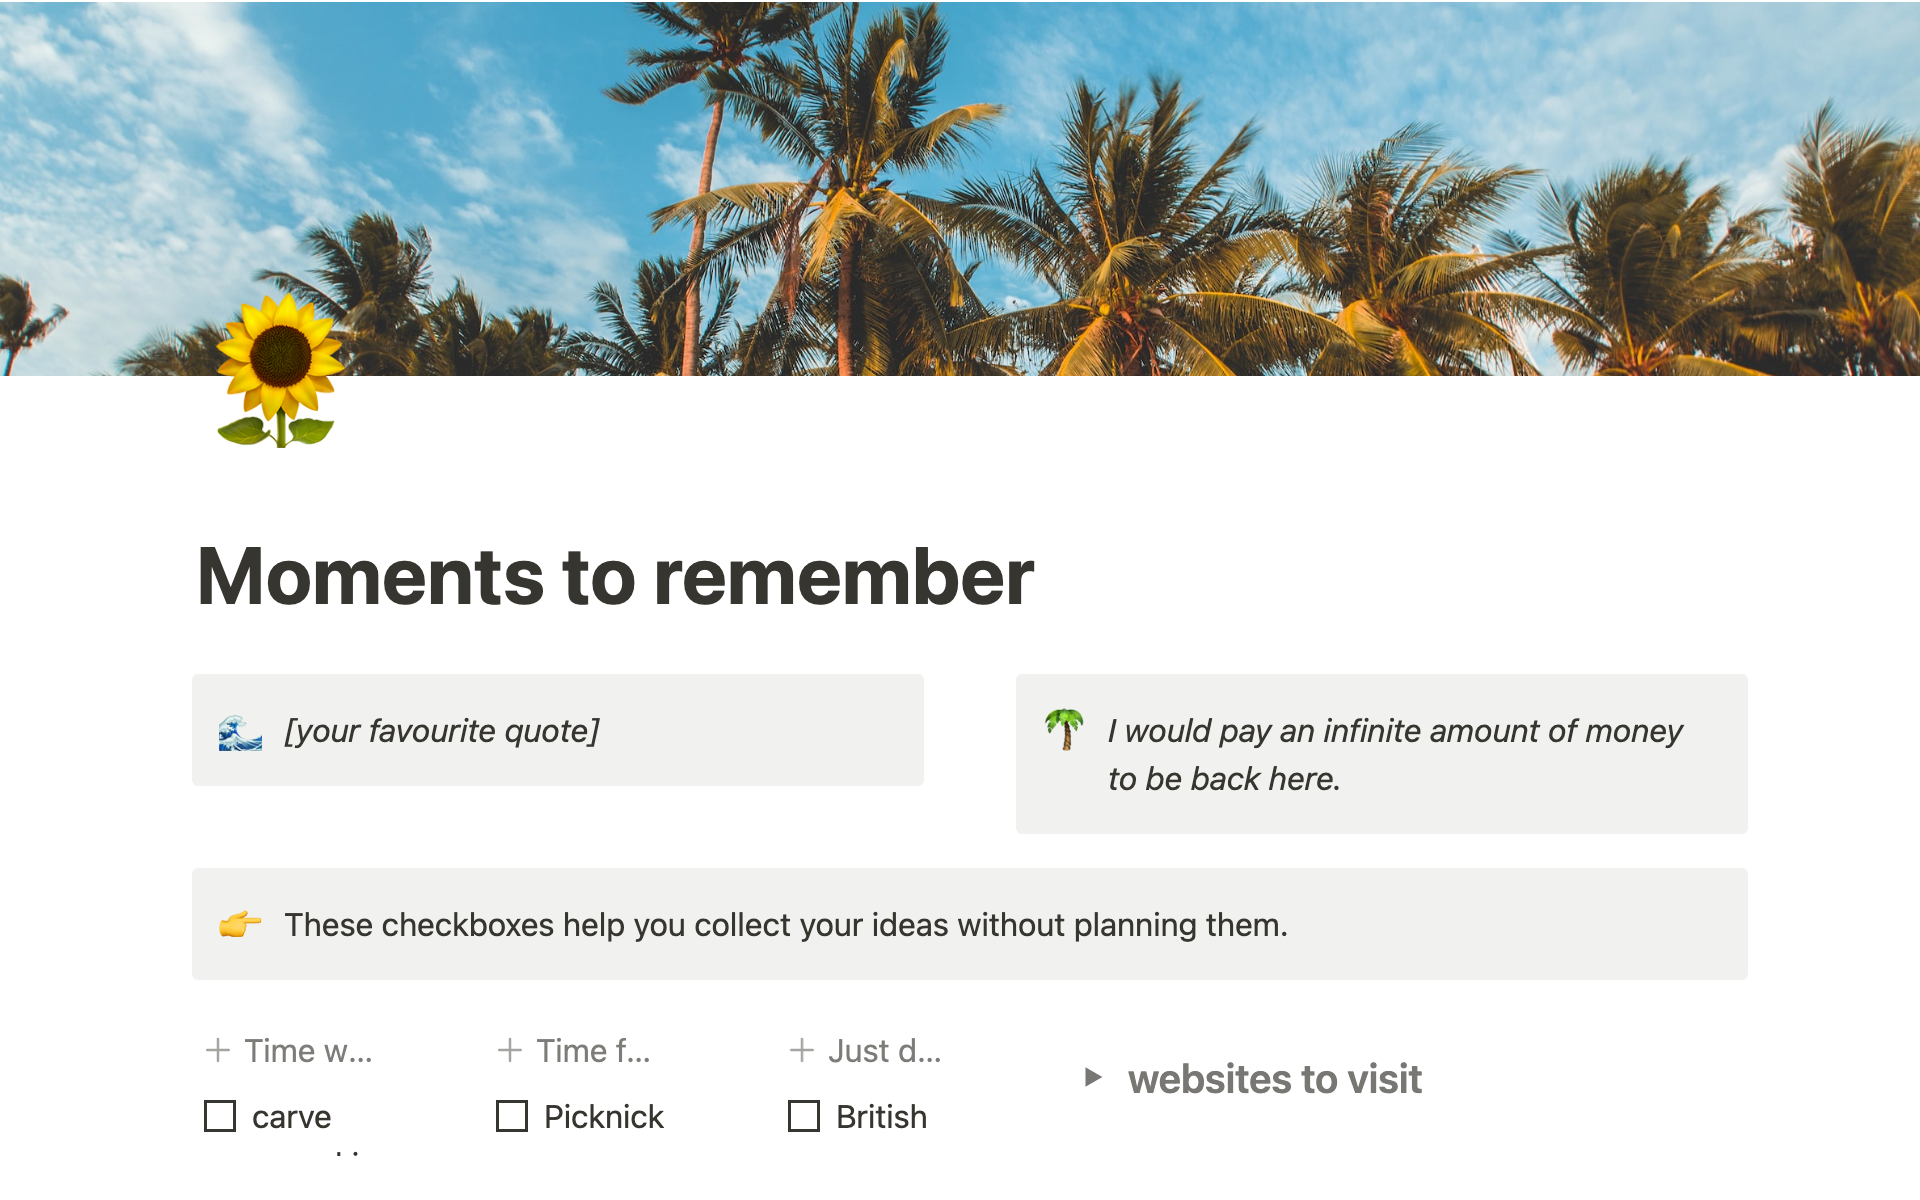Click the palm tree emoji in the right quote
The height and width of the screenshot is (1200, 1920).
(1063, 730)
